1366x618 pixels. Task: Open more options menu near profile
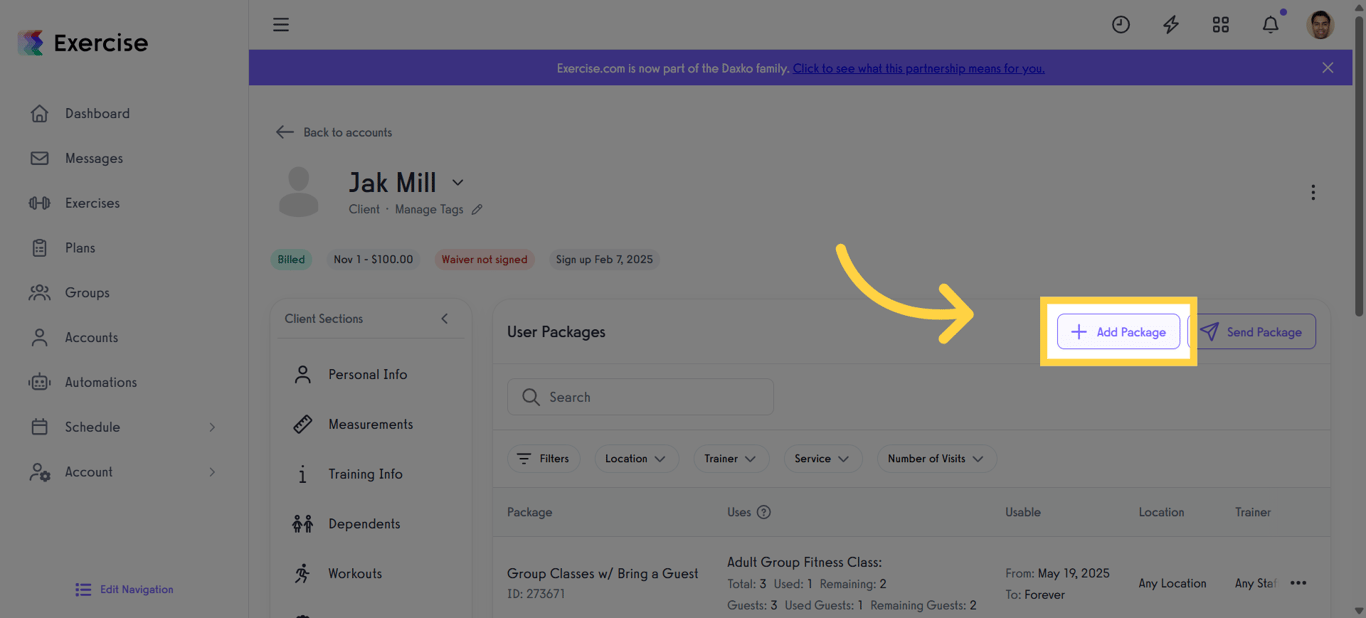tap(1313, 192)
